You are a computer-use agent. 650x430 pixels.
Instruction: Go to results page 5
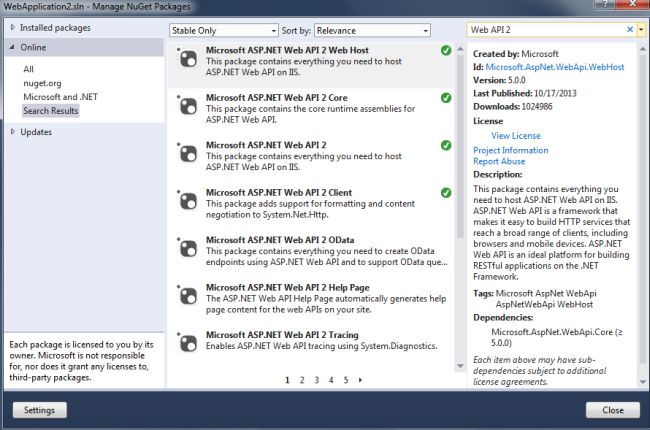click(x=346, y=380)
